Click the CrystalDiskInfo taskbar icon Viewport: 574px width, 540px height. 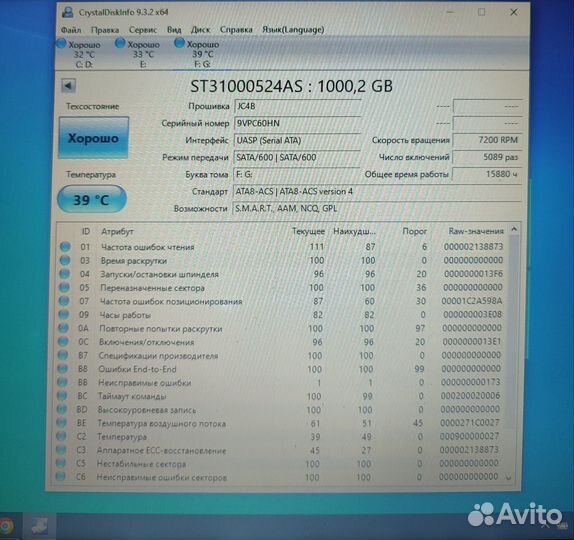(x=39, y=526)
